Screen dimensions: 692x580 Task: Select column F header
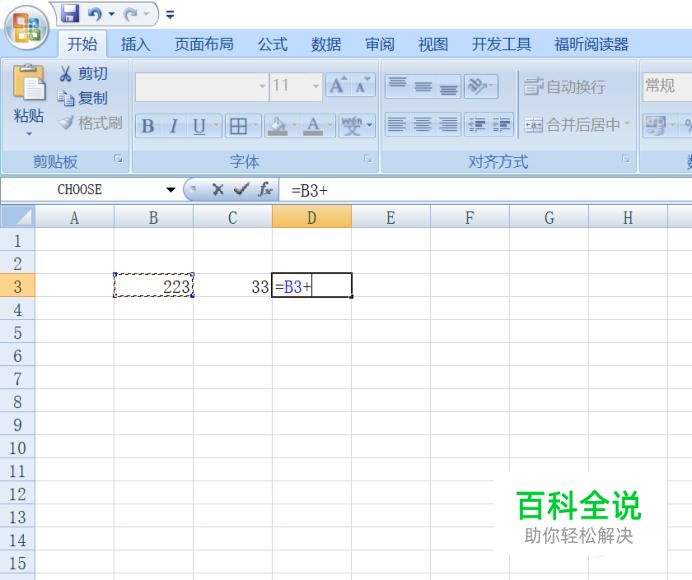click(x=470, y=217)
